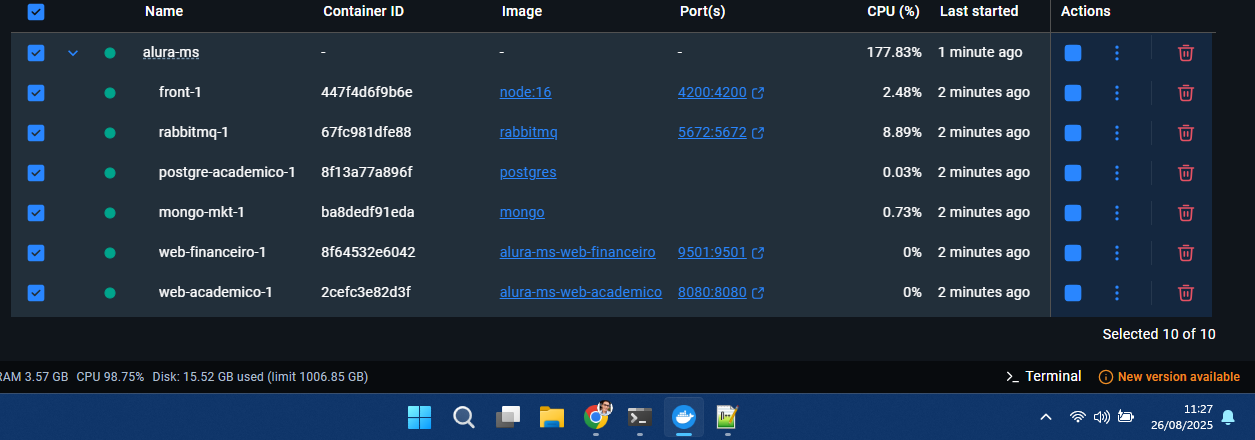The width and height of the screenshot is (1255, 440).
Task: Open Task View from the taskbar
Action: pyautogui.click(x=508, y=417)
